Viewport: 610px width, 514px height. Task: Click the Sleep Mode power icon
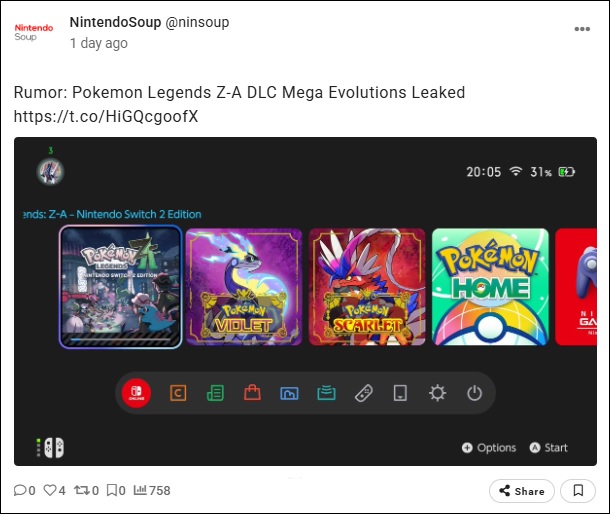pos(474,393)
